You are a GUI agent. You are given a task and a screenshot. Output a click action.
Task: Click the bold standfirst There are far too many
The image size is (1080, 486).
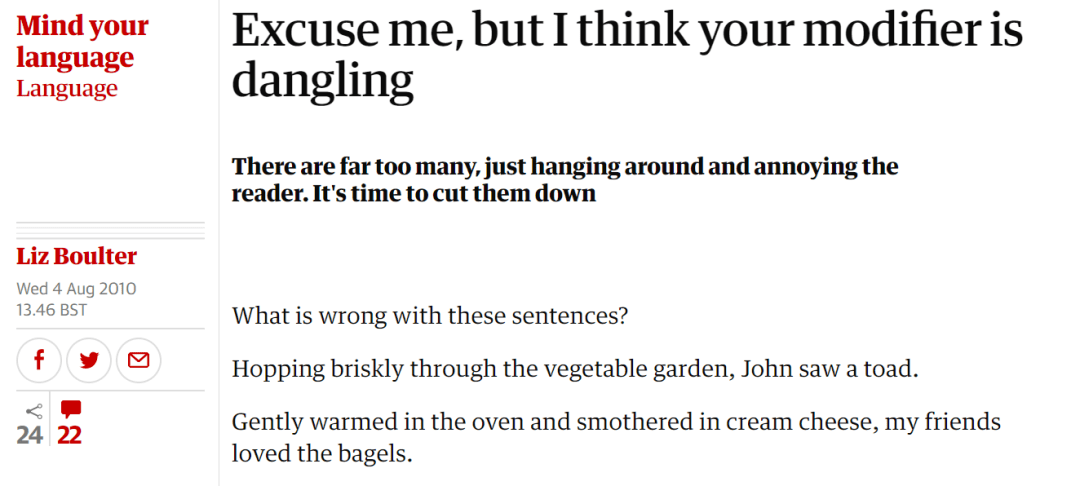coord(565,180)
